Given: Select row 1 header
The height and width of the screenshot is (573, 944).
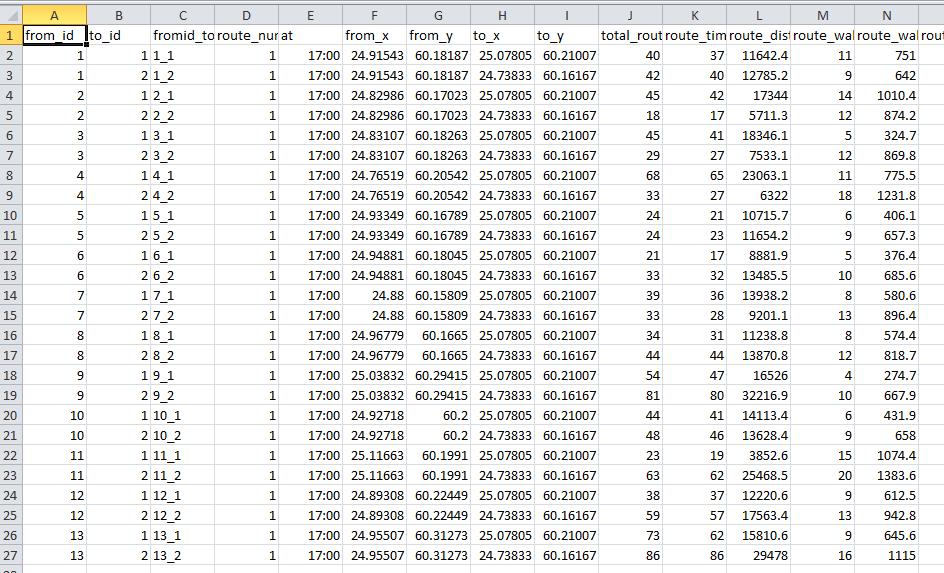Looking at the screenshot, I should (x=11, y=36).
